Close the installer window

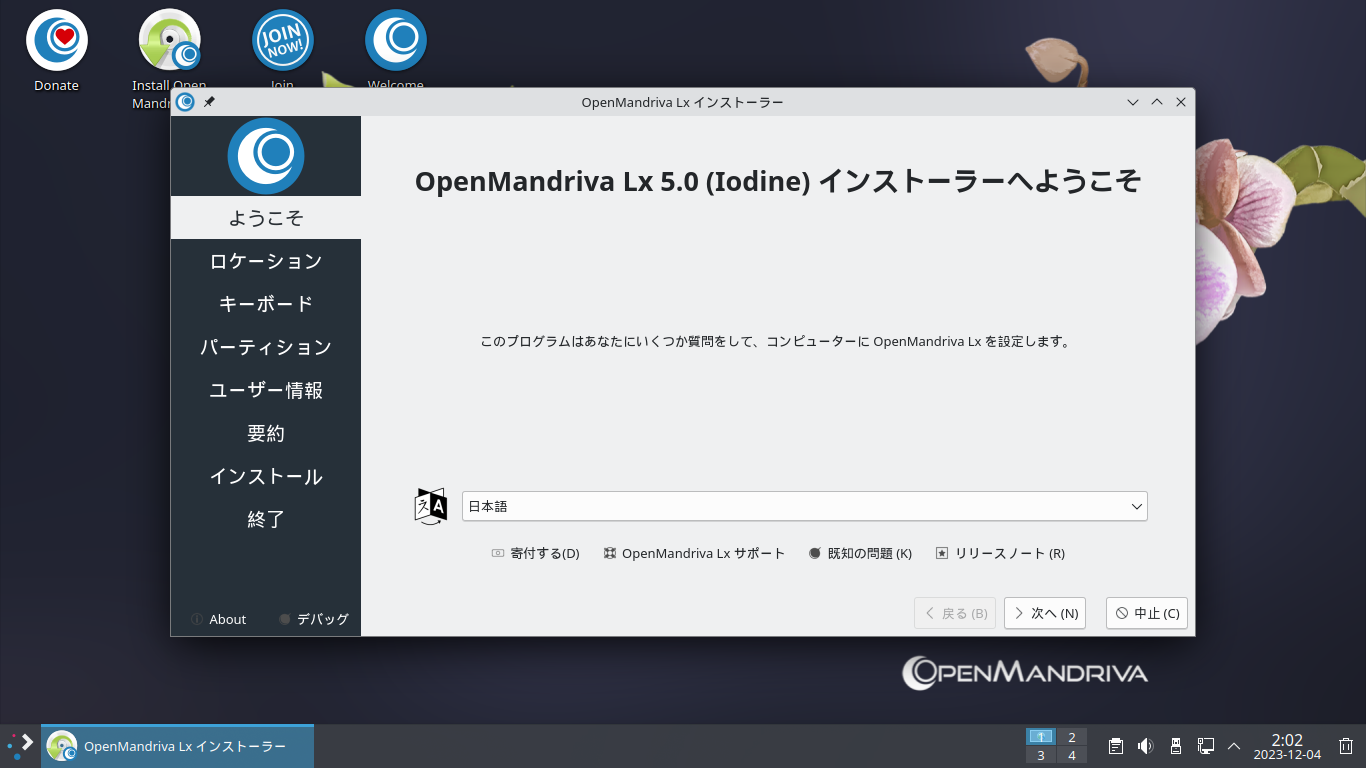pyautogui.click(x=1181, y=102)
